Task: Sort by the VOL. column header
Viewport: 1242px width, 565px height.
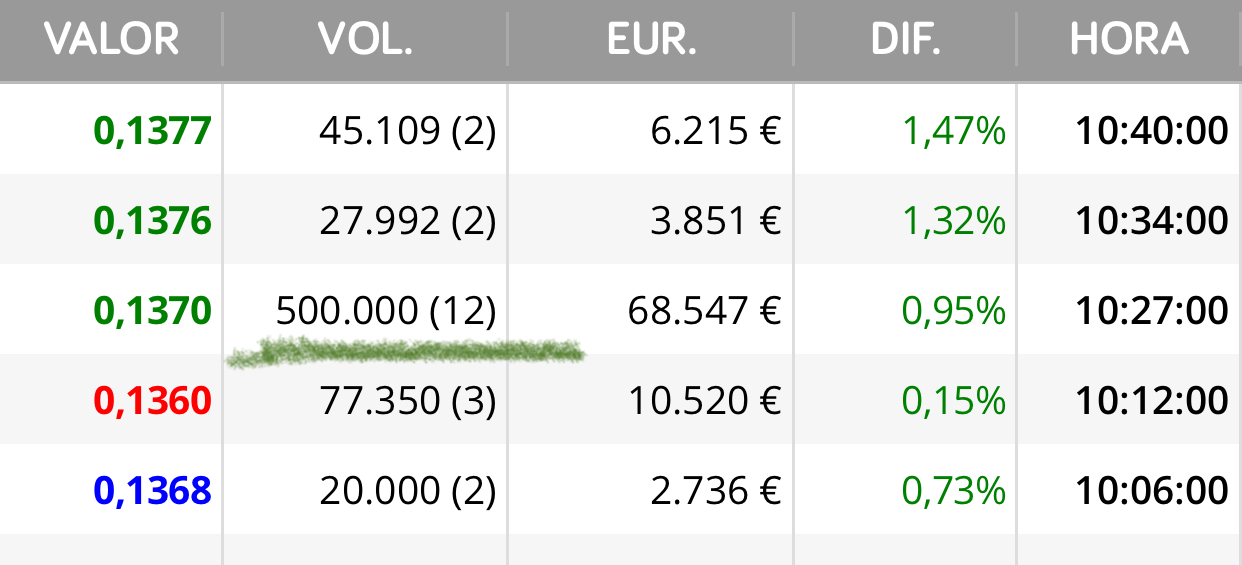Action: [365, 40]
